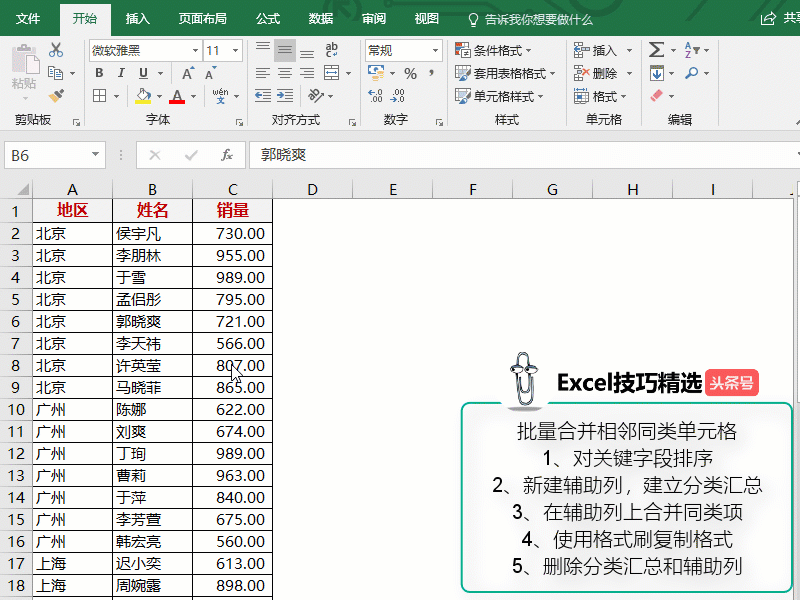
Task: Select row 10 header
Action: point(16,409)
